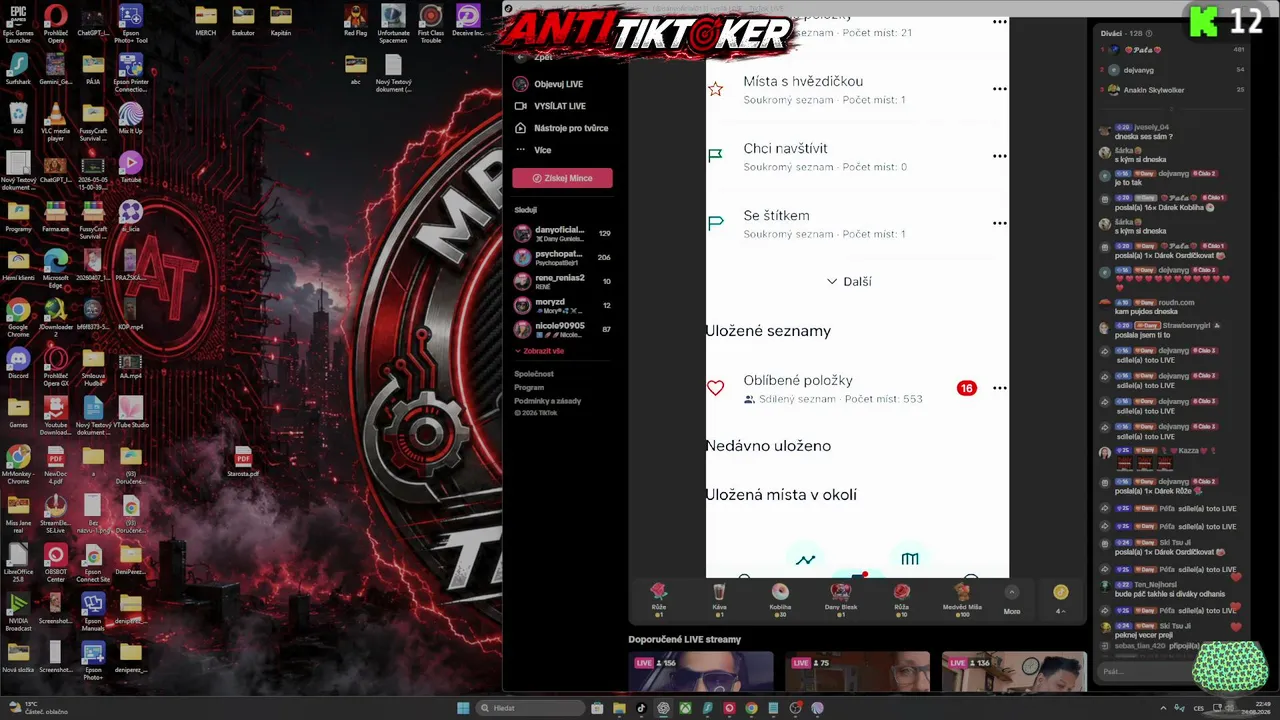Open options for Místa s hvězdičkou list
The height and width of the screenshot is (720, 1280).
click(x=999, y=89)
